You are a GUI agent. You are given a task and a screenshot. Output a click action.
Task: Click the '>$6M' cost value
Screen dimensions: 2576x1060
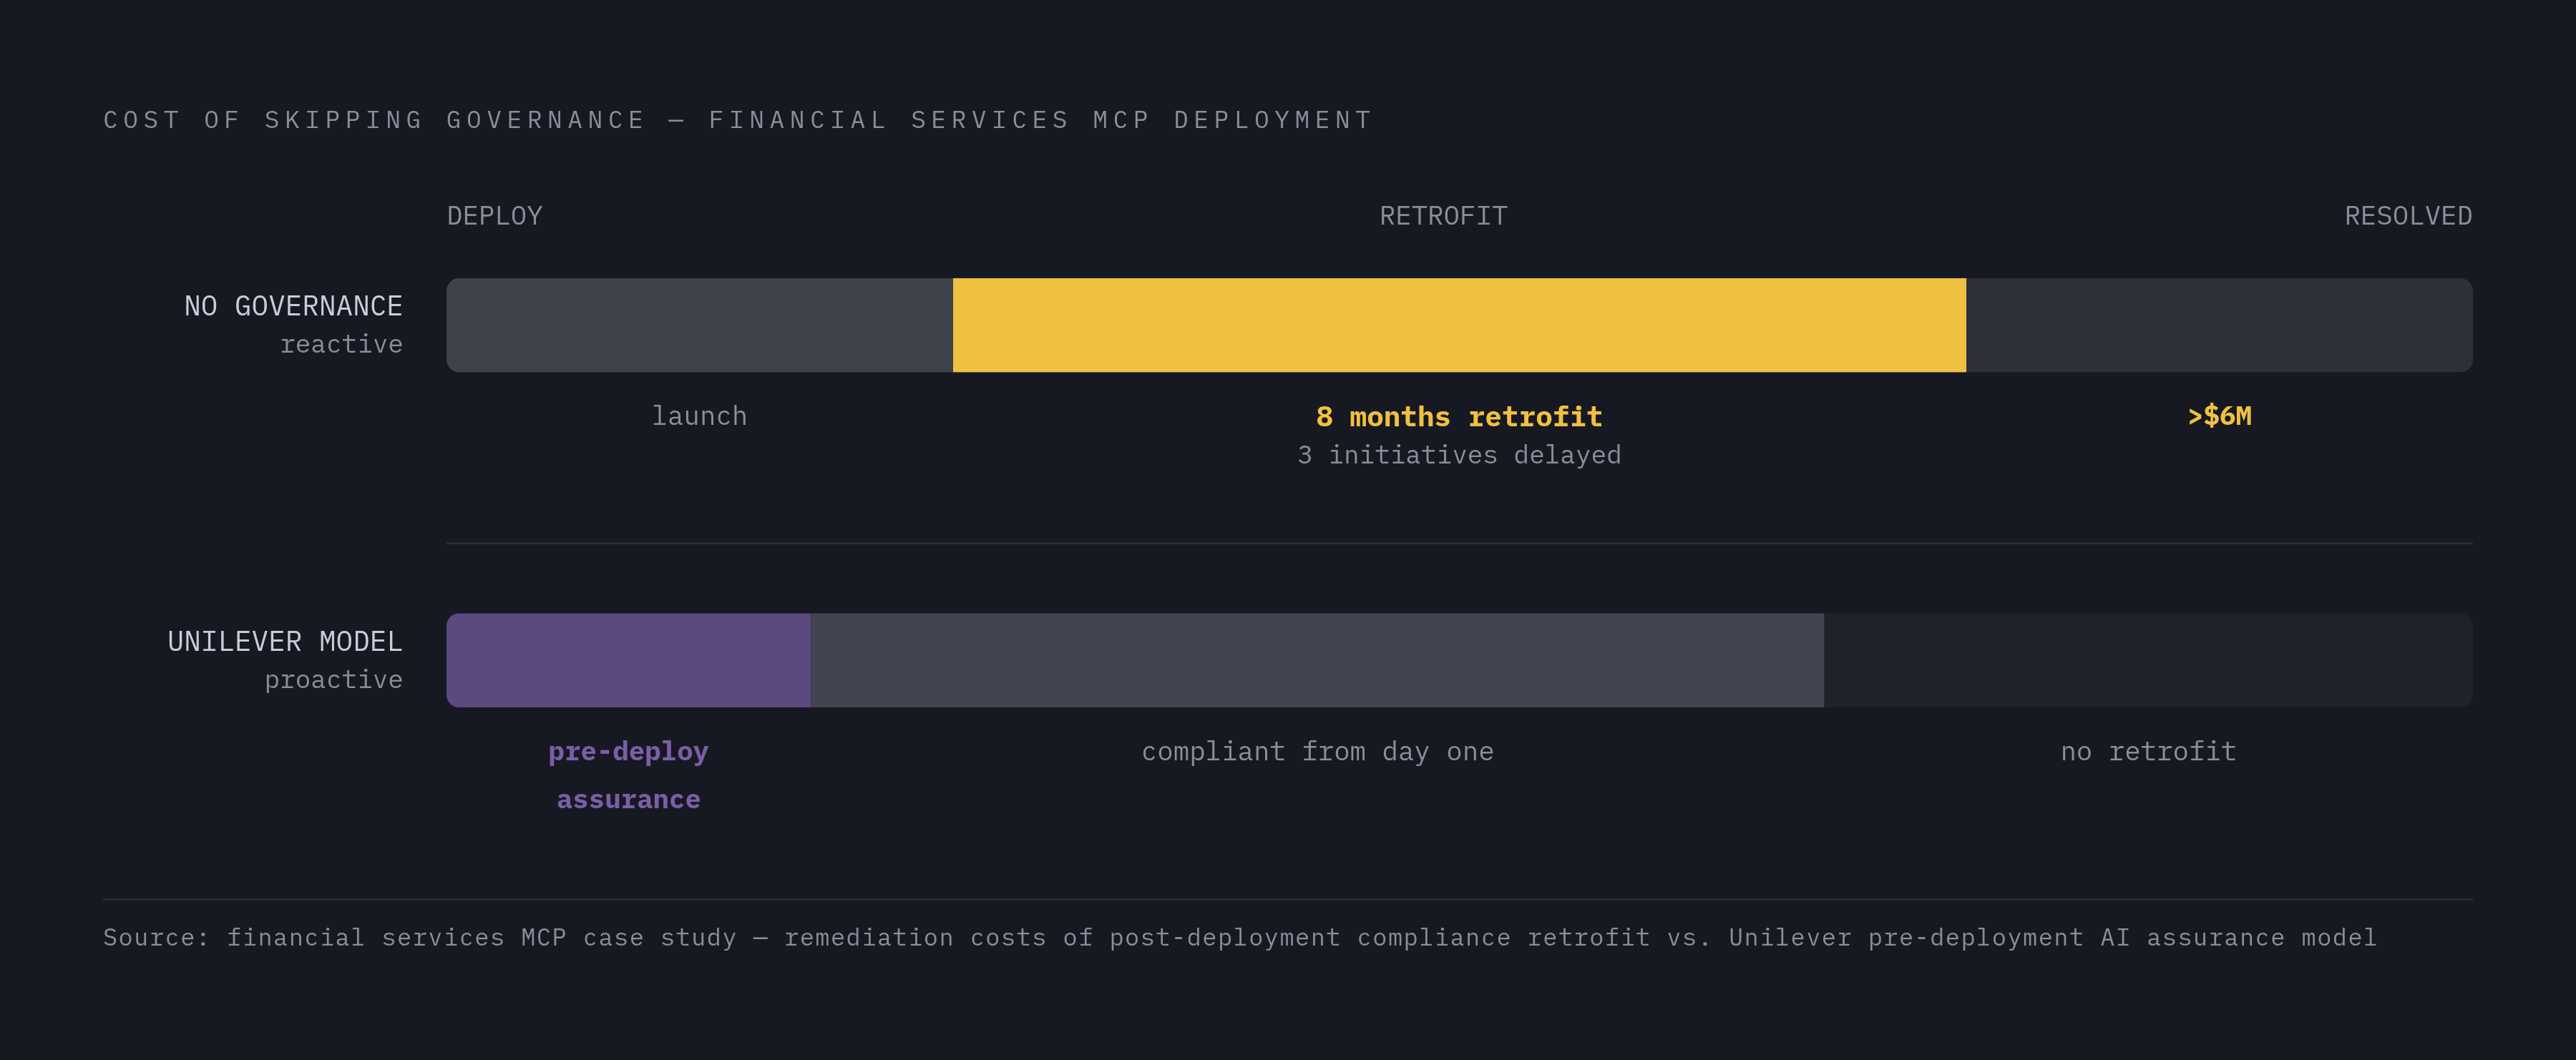2219,416
